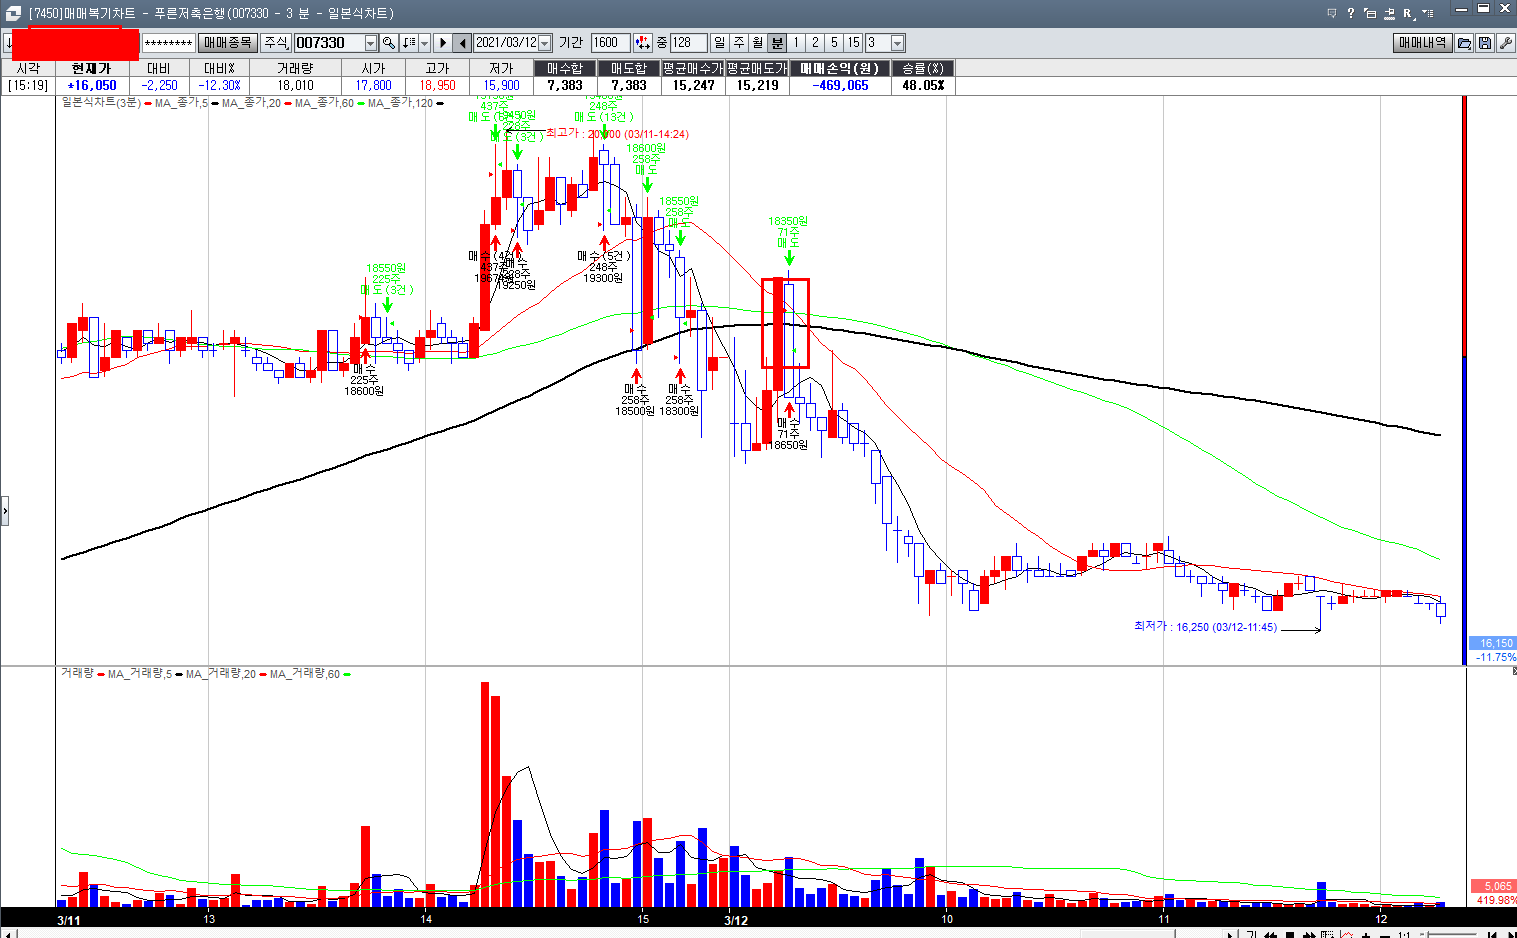Screen dimensions: 1517x938
Task: Click the time cell [15:19]
Action: [x=28, y=85]
